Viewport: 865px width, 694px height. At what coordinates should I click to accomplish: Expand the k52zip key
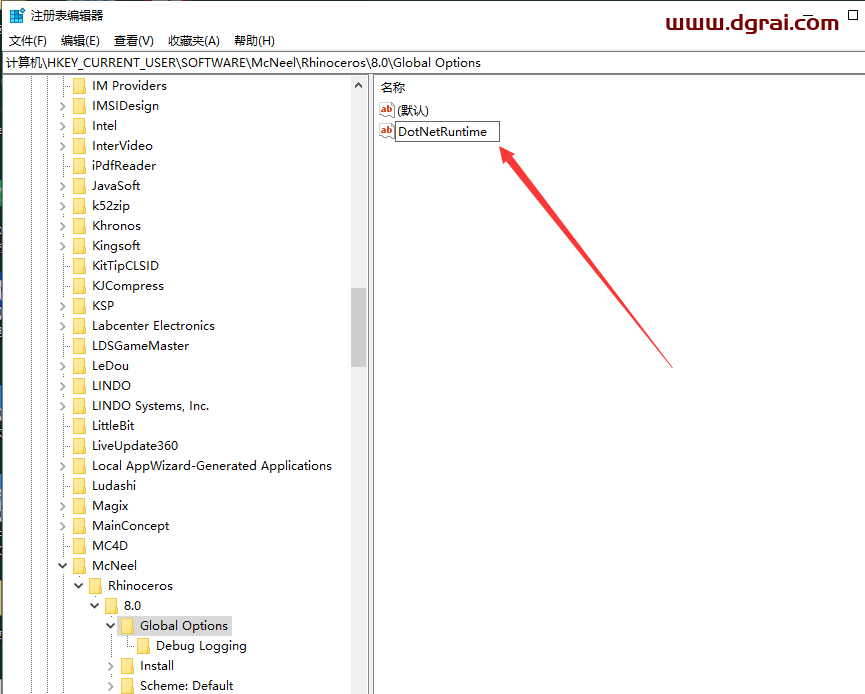(x=62, y=206)
